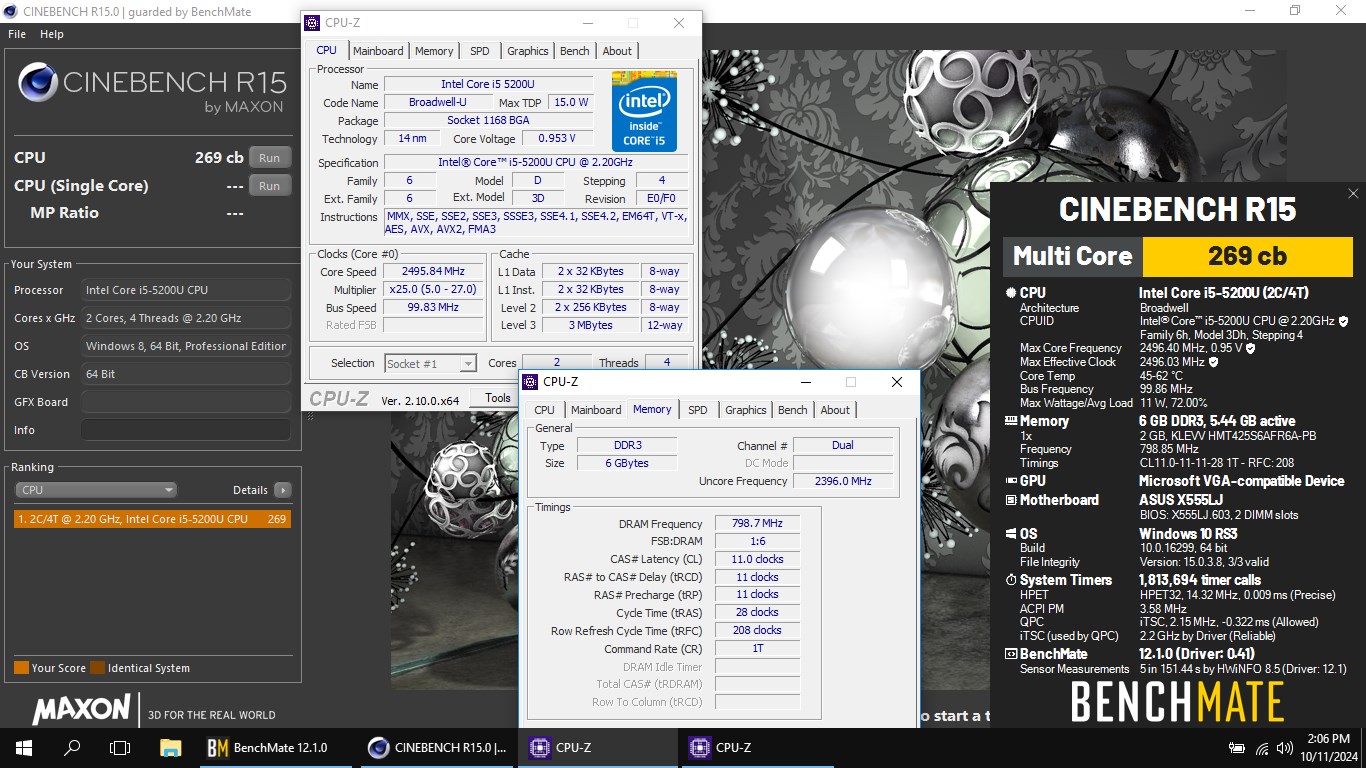The height and width of the screenshot is (768, 1366).
Task: Run the multi-core CPU benchmark
Action: [x=270, y=158]
